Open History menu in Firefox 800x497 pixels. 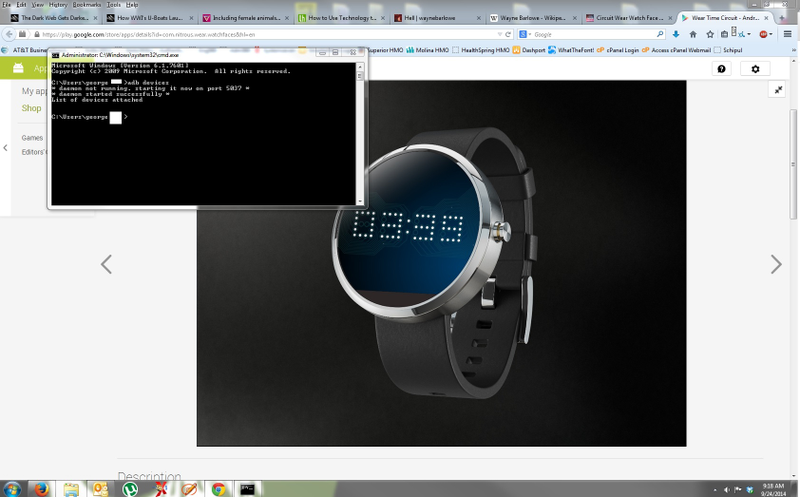pyautogui.click(x=58, y=5)
